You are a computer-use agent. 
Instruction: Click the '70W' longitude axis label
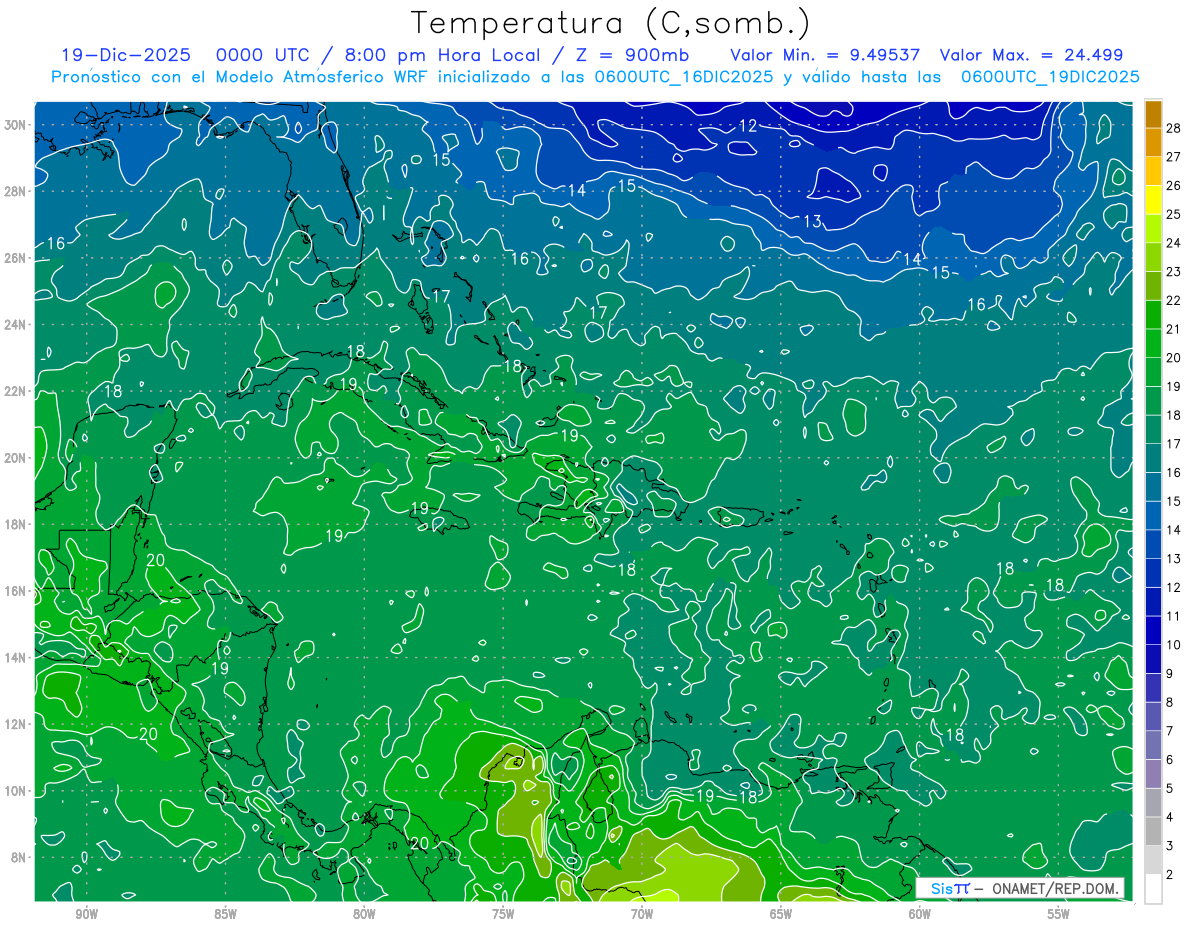[642, 914]
